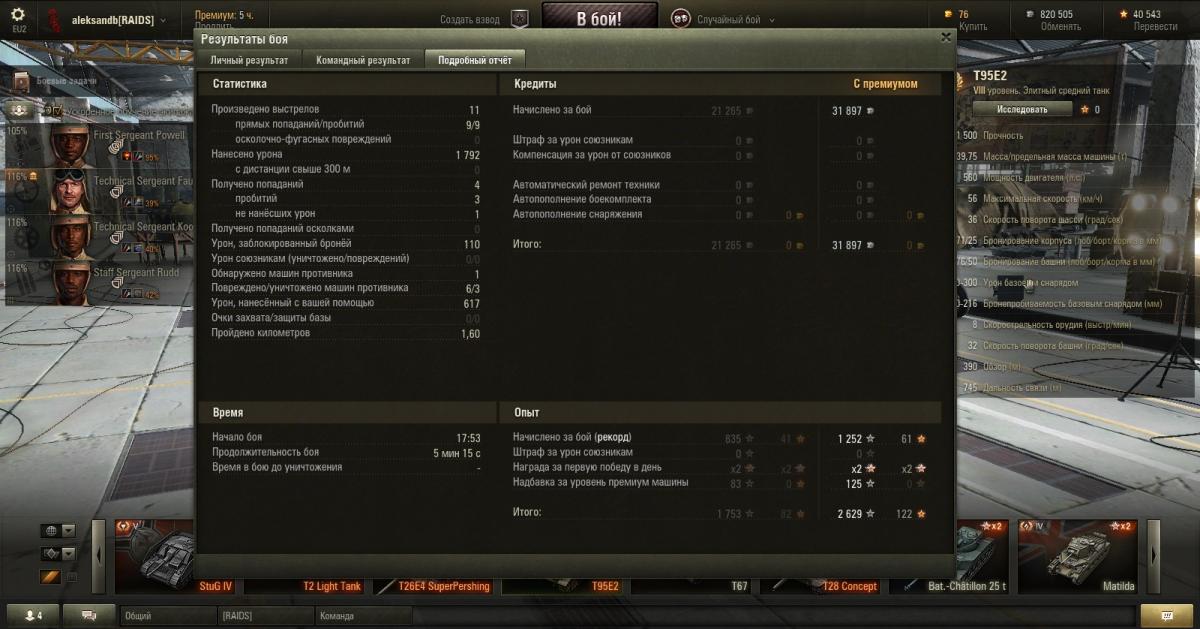Click the random battle mode skull icon
The height and width of the screenshot is (629, 1200).
(680, 19)
